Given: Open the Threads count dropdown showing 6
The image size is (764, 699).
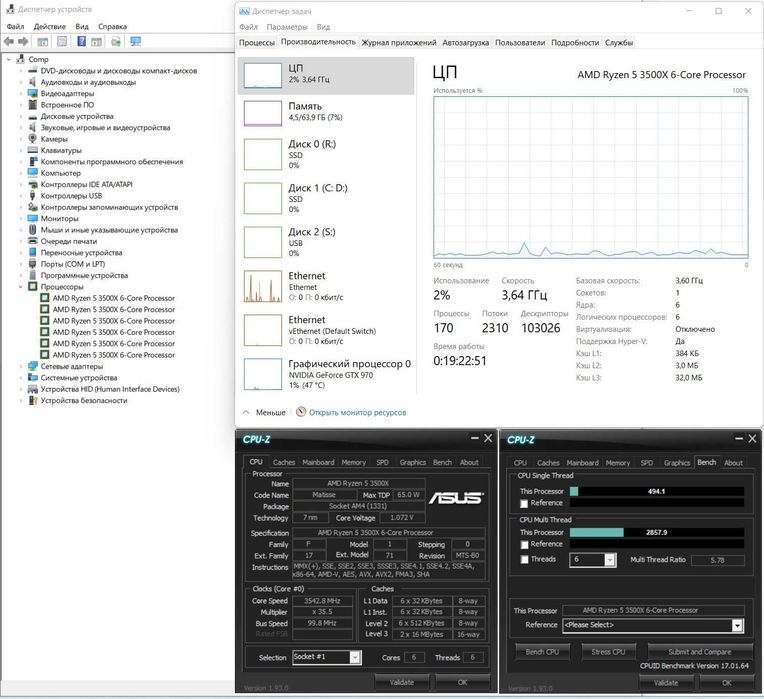Looking at the screenshot, I should click(609, 560).
